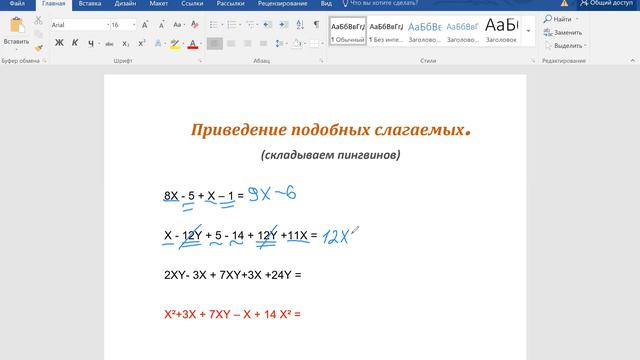Switch to the Рецензирование tab

pos(282,3)
